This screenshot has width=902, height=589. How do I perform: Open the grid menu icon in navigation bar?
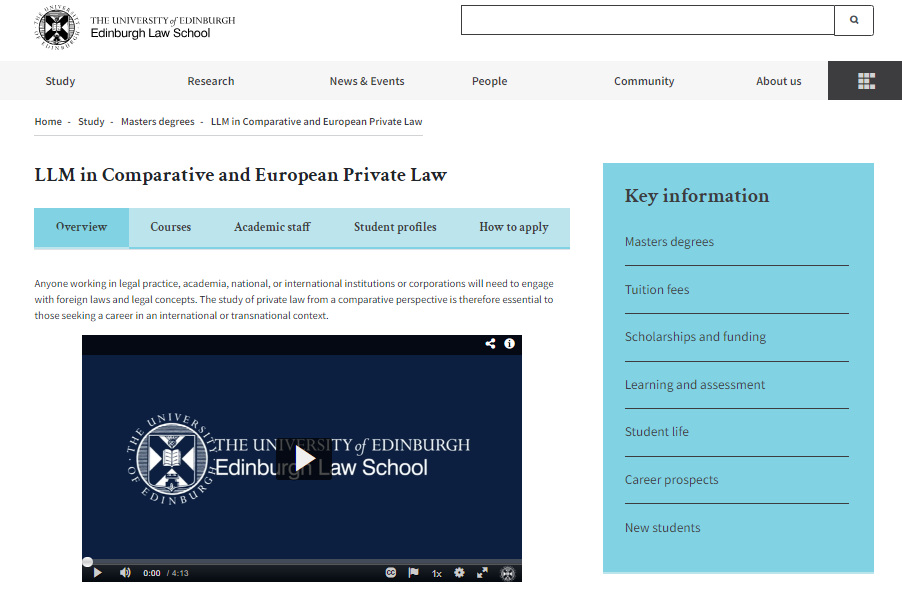866,81
